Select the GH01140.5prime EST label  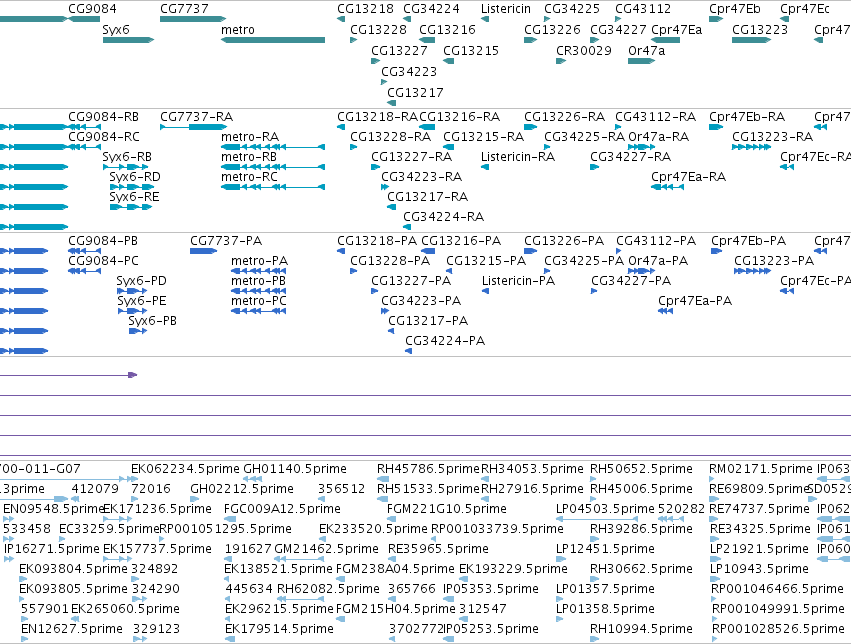coord(295,469)
